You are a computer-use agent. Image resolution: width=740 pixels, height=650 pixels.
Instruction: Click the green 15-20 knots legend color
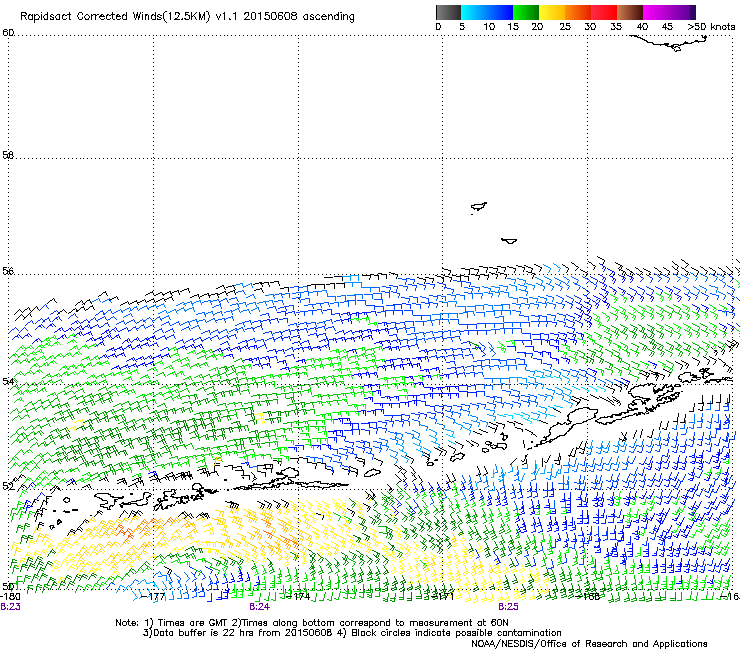tap(526, 12)
